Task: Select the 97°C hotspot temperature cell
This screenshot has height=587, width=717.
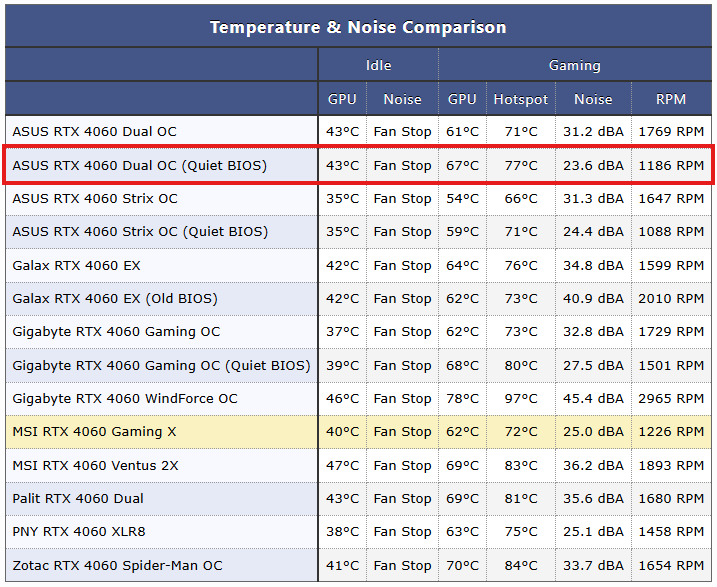Action: (x=520, y=398)
